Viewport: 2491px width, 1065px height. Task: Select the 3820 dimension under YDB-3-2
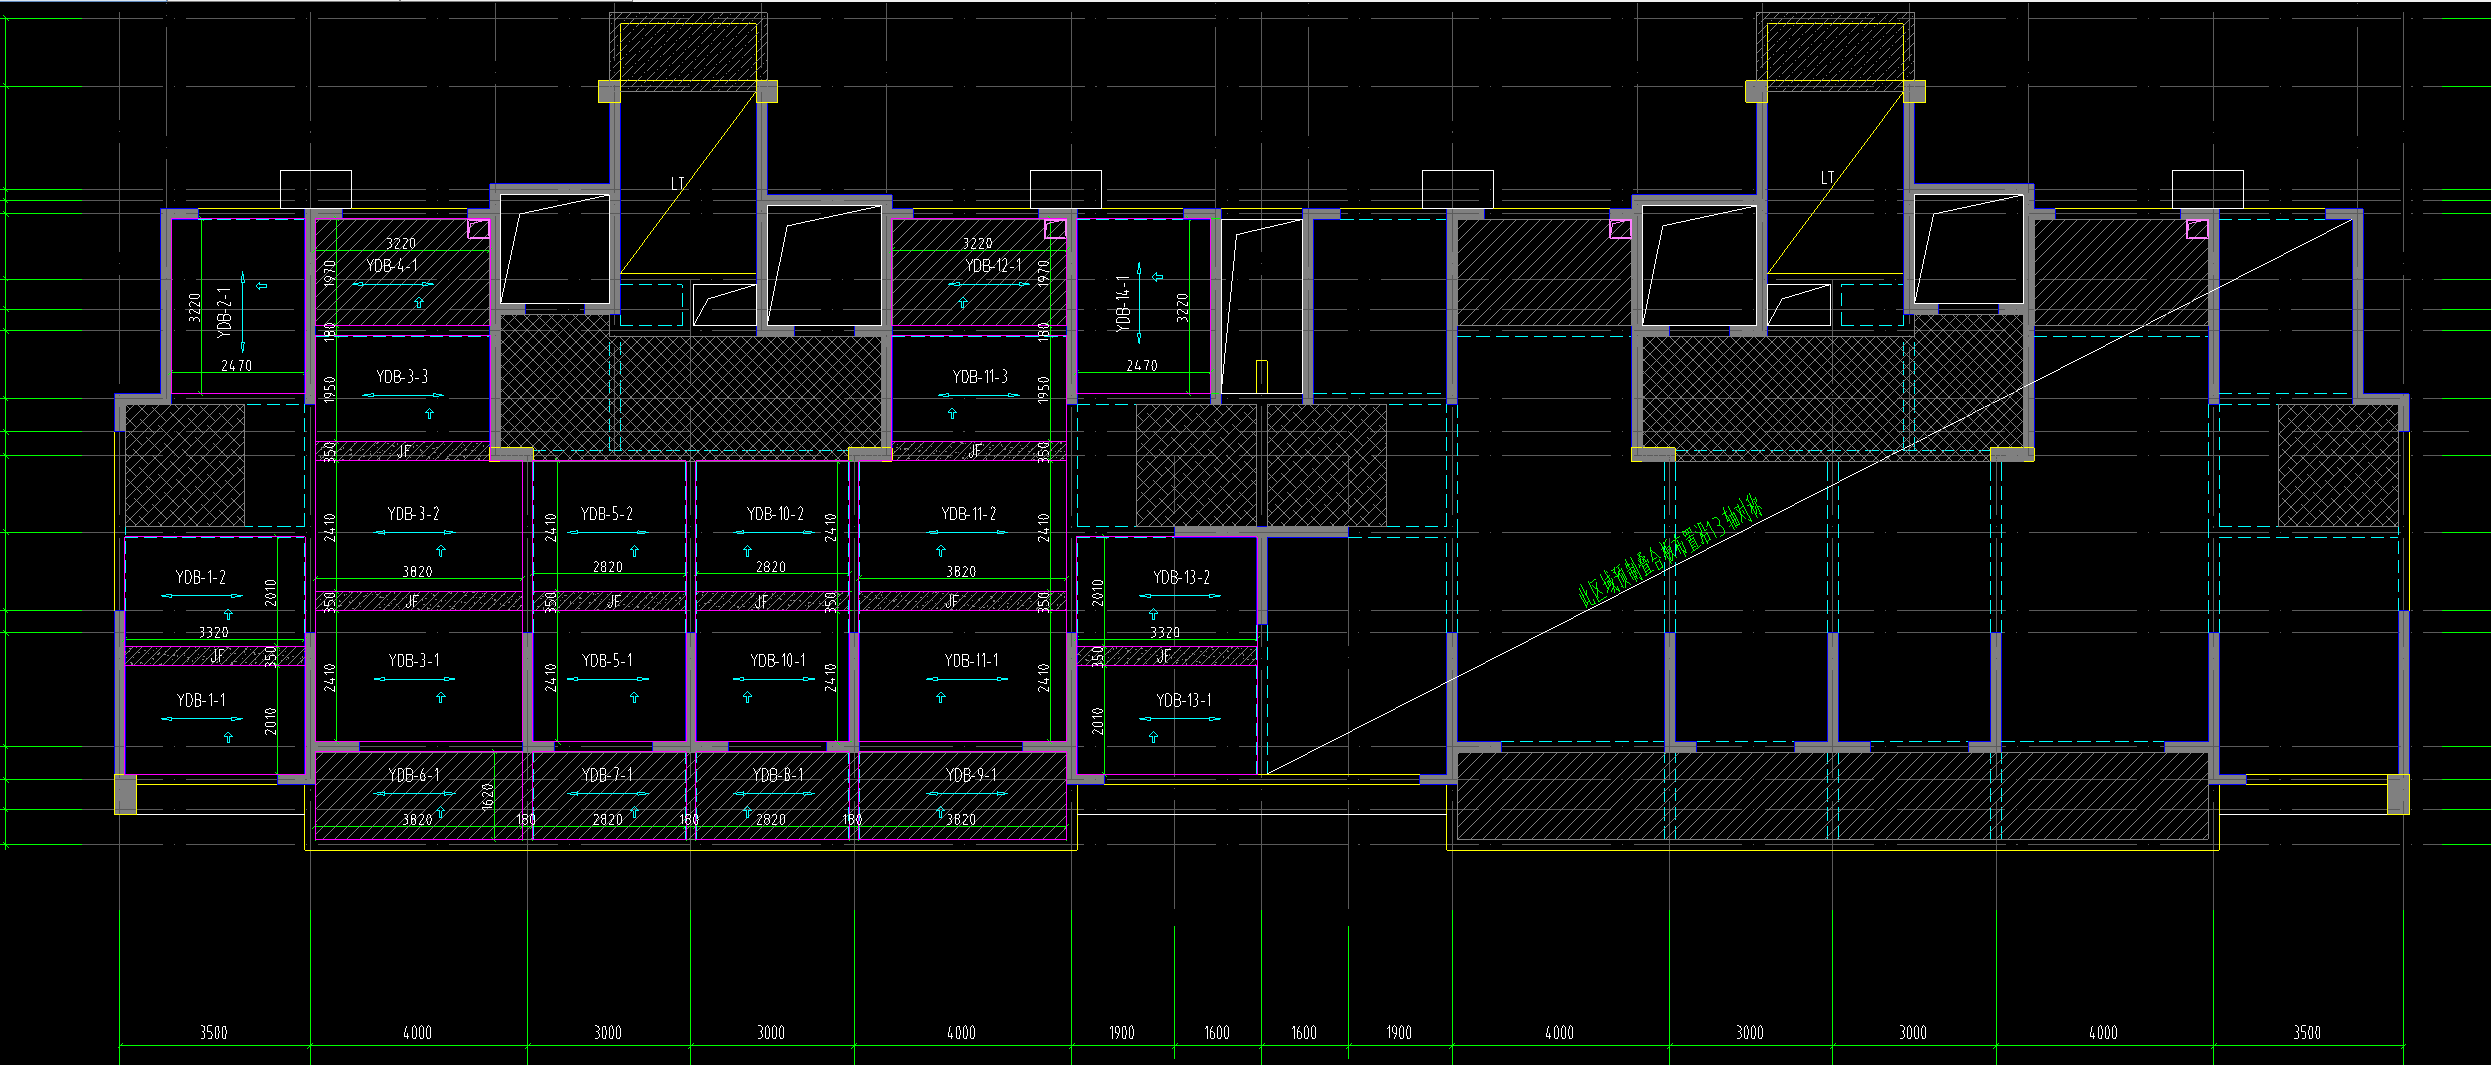point(418,572)
